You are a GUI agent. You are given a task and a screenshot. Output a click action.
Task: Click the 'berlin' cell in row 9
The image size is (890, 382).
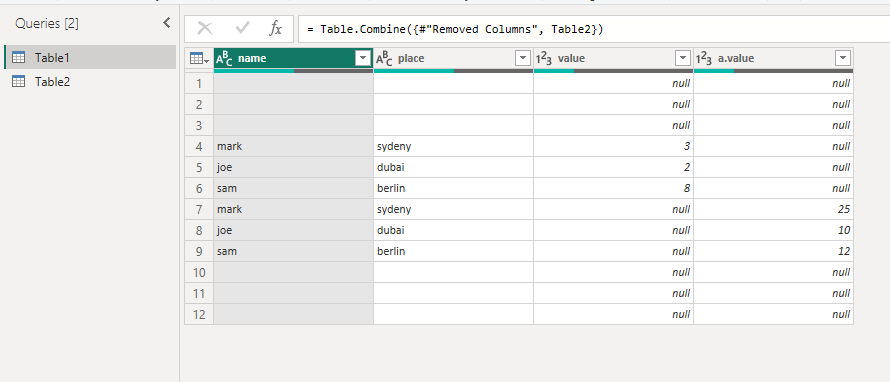(x=454, y=251)
